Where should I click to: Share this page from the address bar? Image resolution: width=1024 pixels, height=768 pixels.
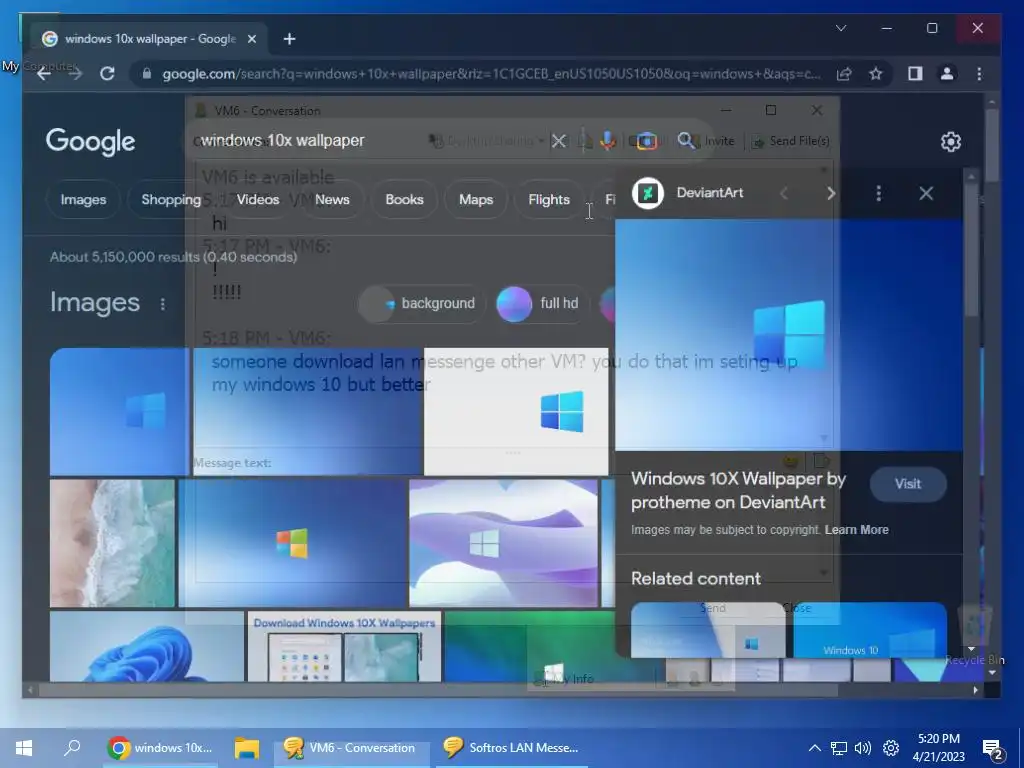(x=844, y=74)
